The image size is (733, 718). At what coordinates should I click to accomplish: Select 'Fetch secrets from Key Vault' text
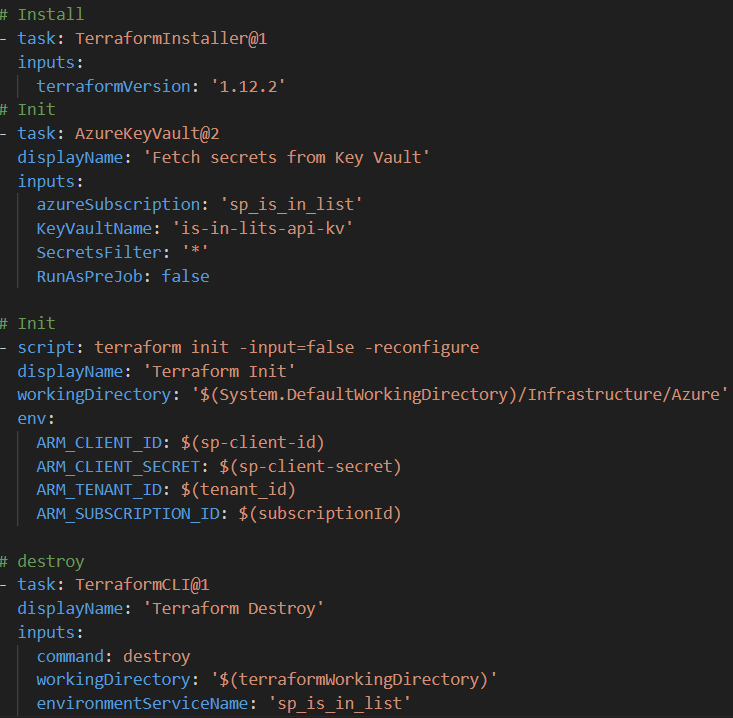[287, 158]
